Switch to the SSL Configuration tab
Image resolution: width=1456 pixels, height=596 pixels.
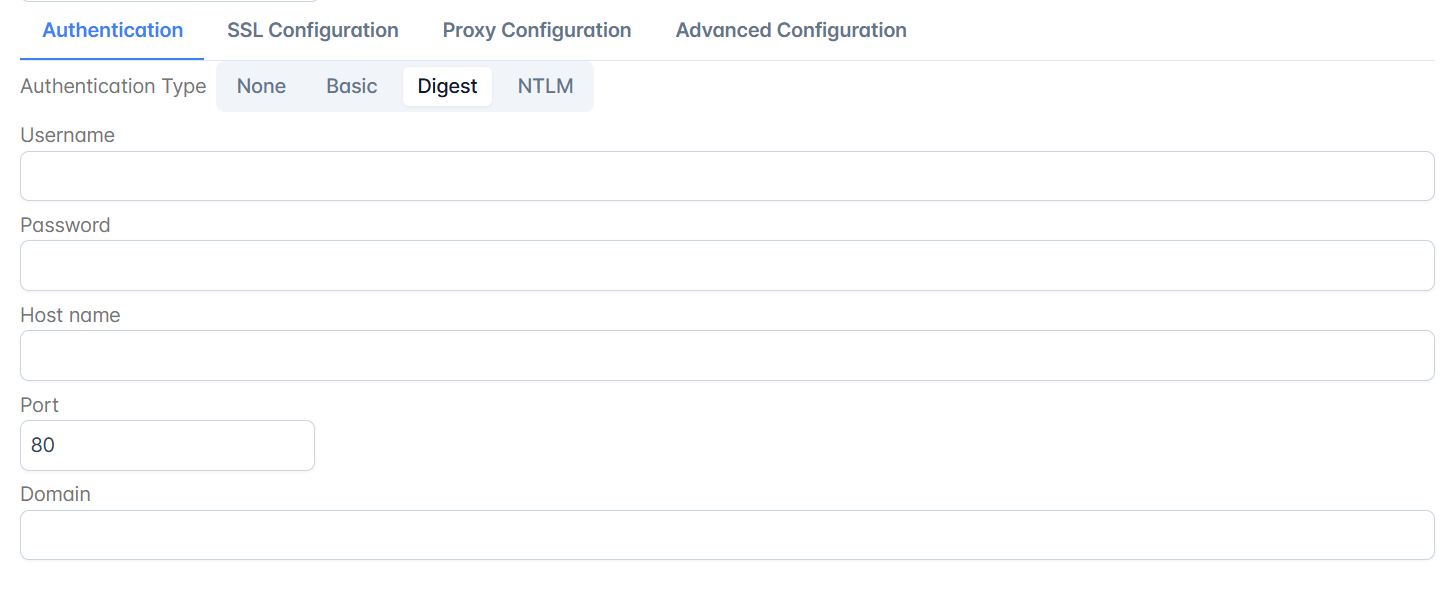pyautogui.click(x=312, y=30)
